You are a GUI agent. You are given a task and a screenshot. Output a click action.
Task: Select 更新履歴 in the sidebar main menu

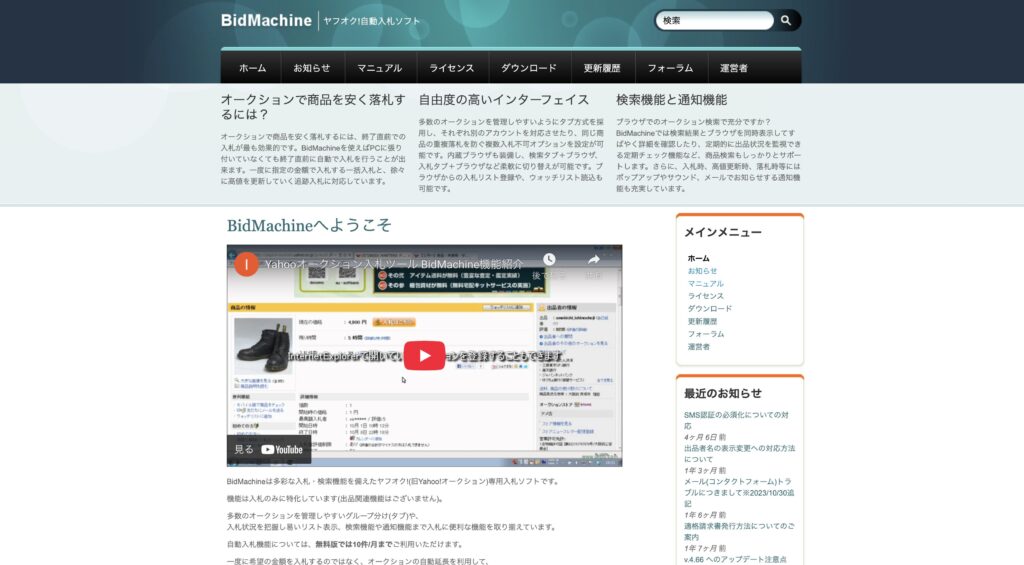pyautogui.click(x=702, y=321)
